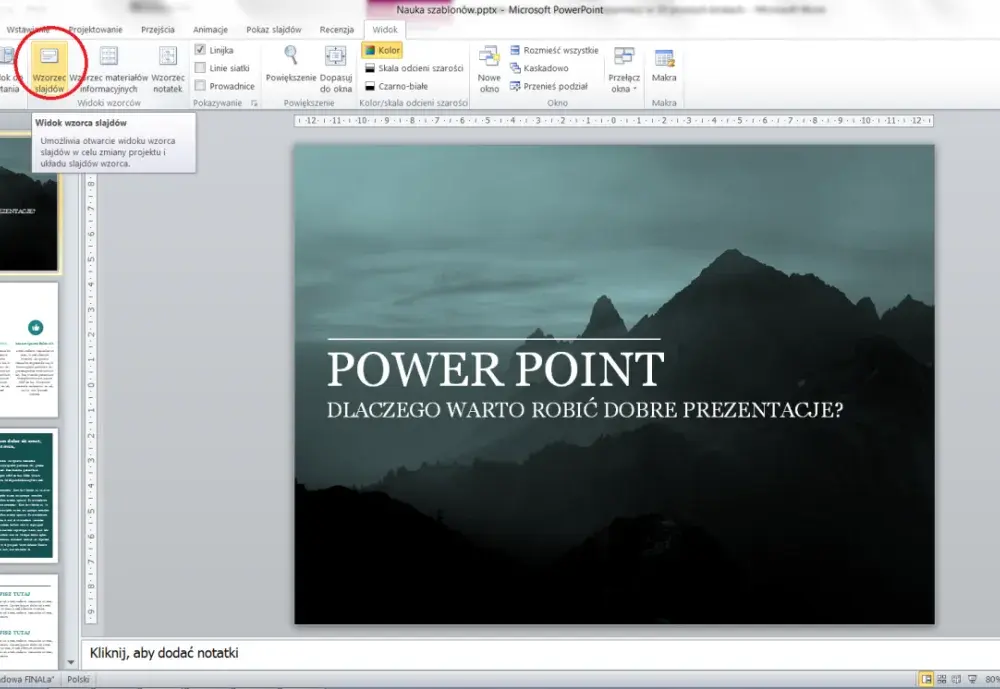Arrange windows Kaskadowo
Viewport: 1000px width, 689px height.
[539, 68]
